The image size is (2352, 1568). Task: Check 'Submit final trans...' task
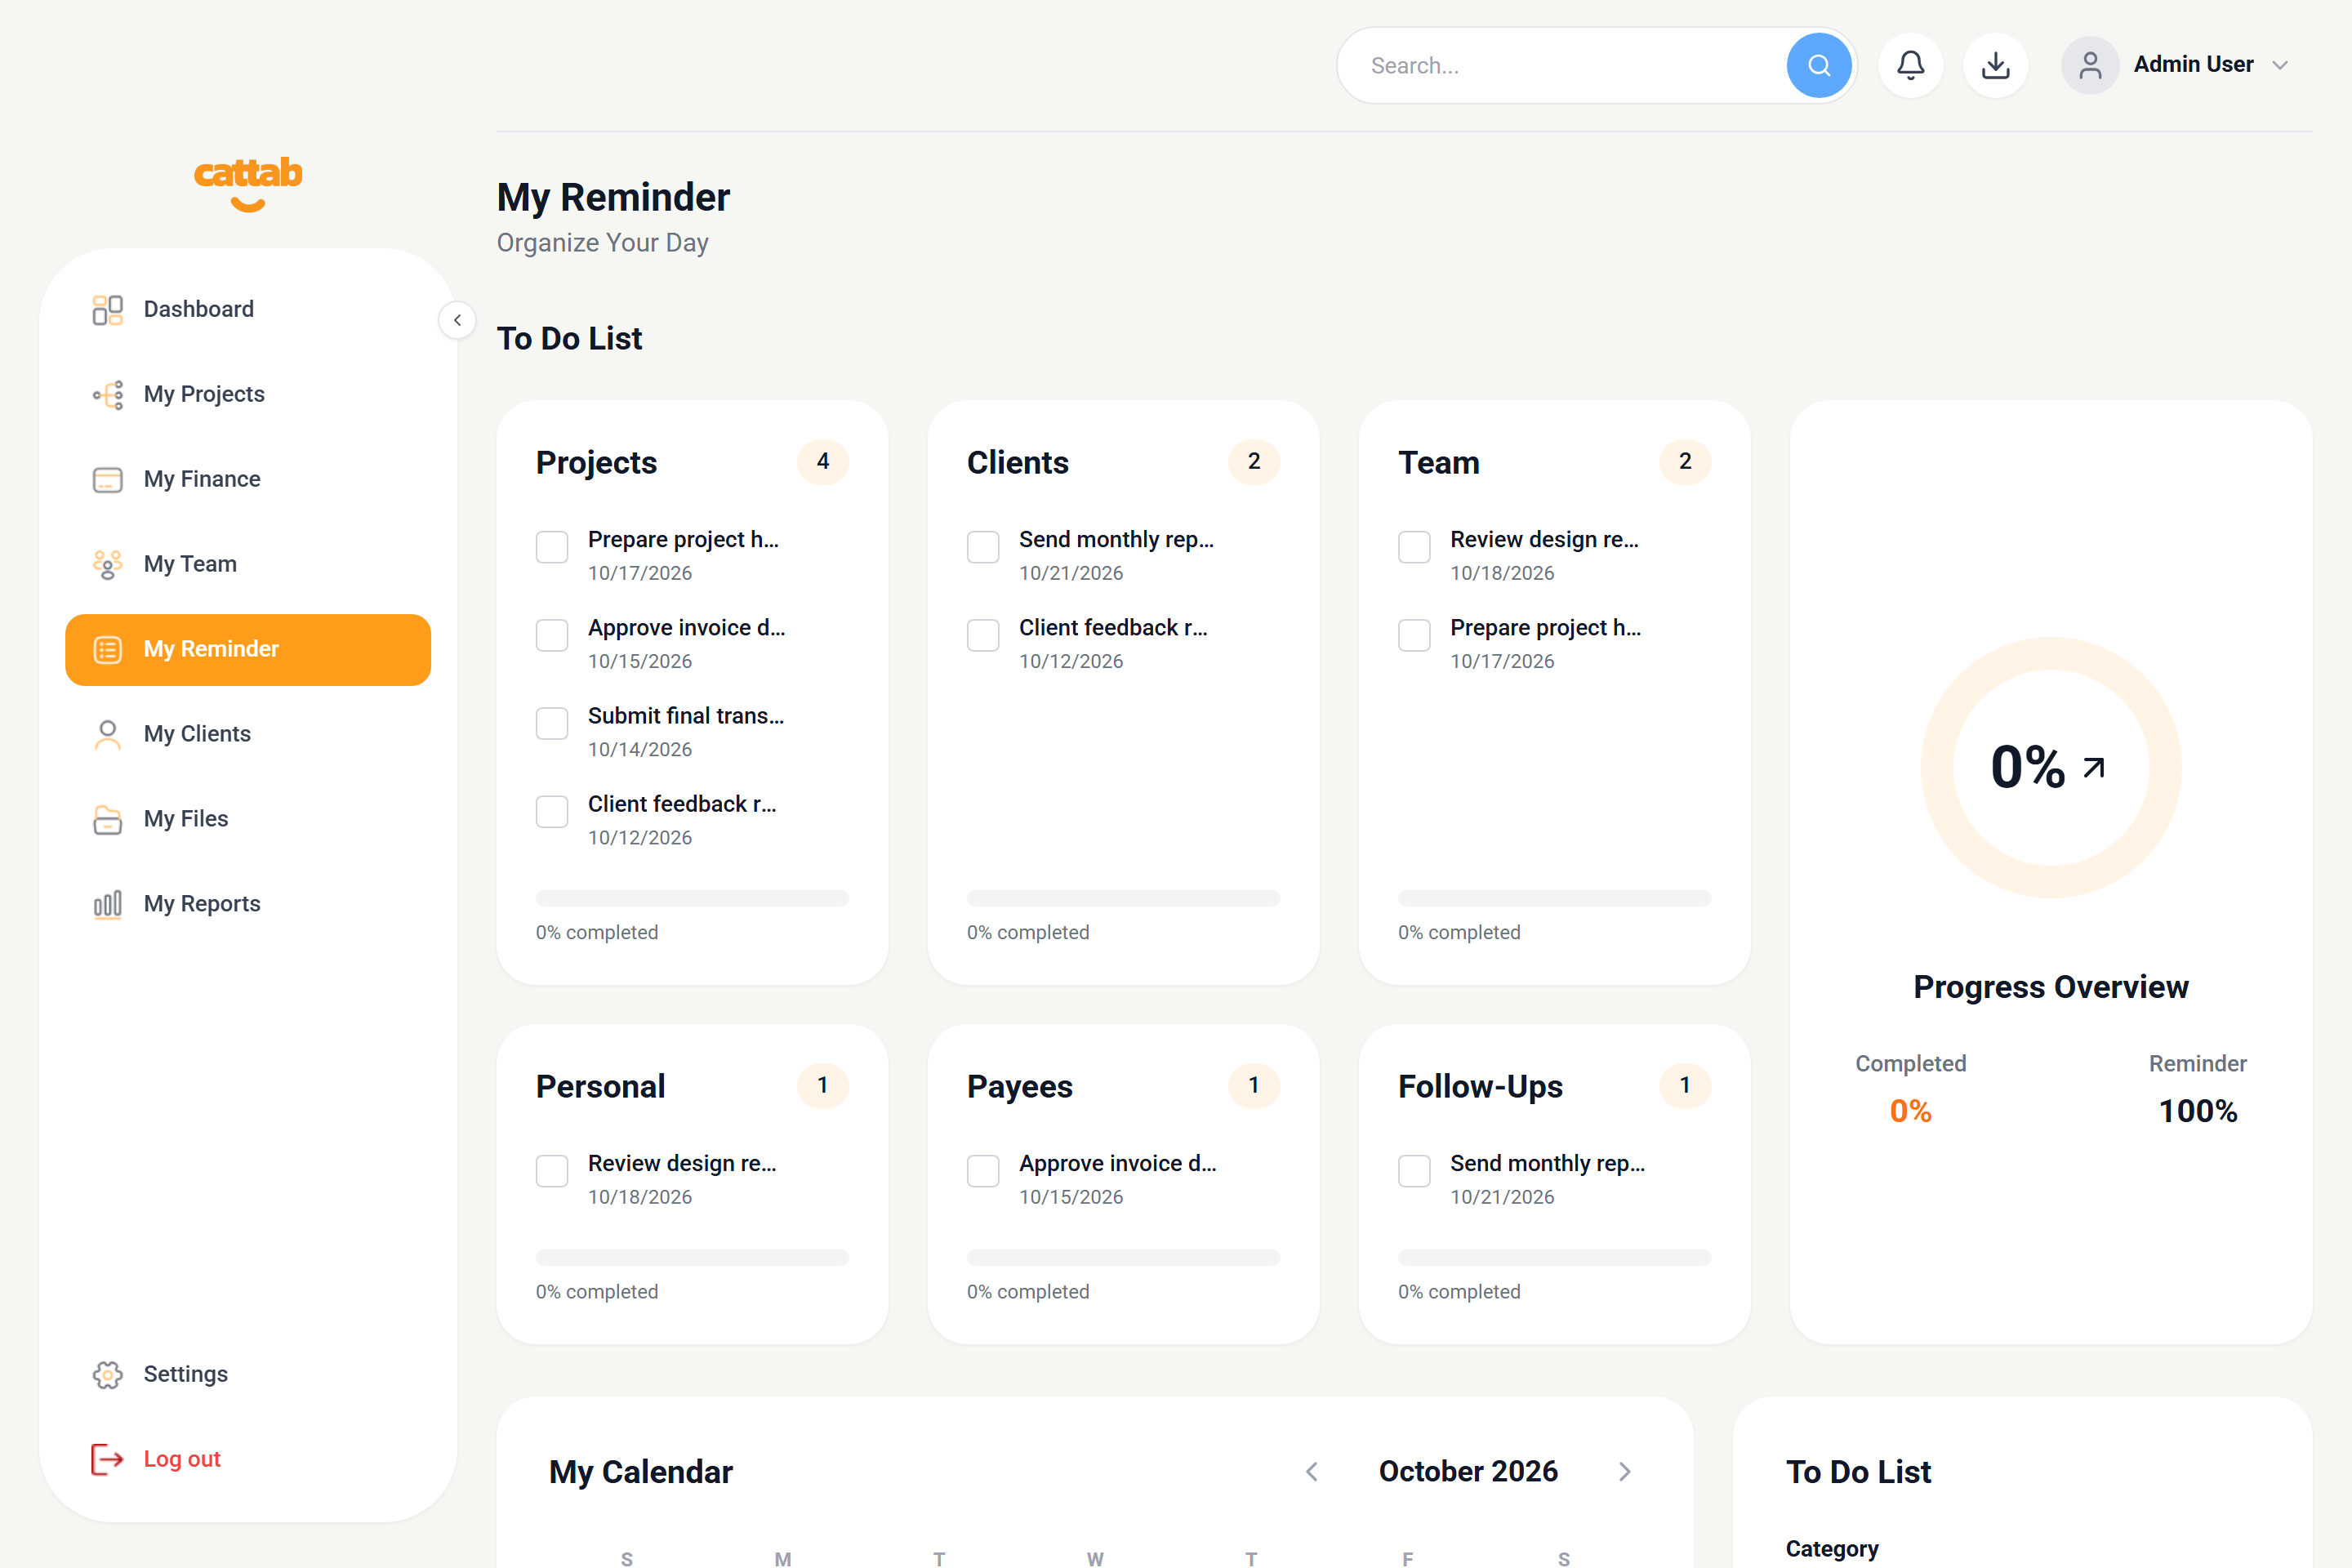[x=552, y=723]
